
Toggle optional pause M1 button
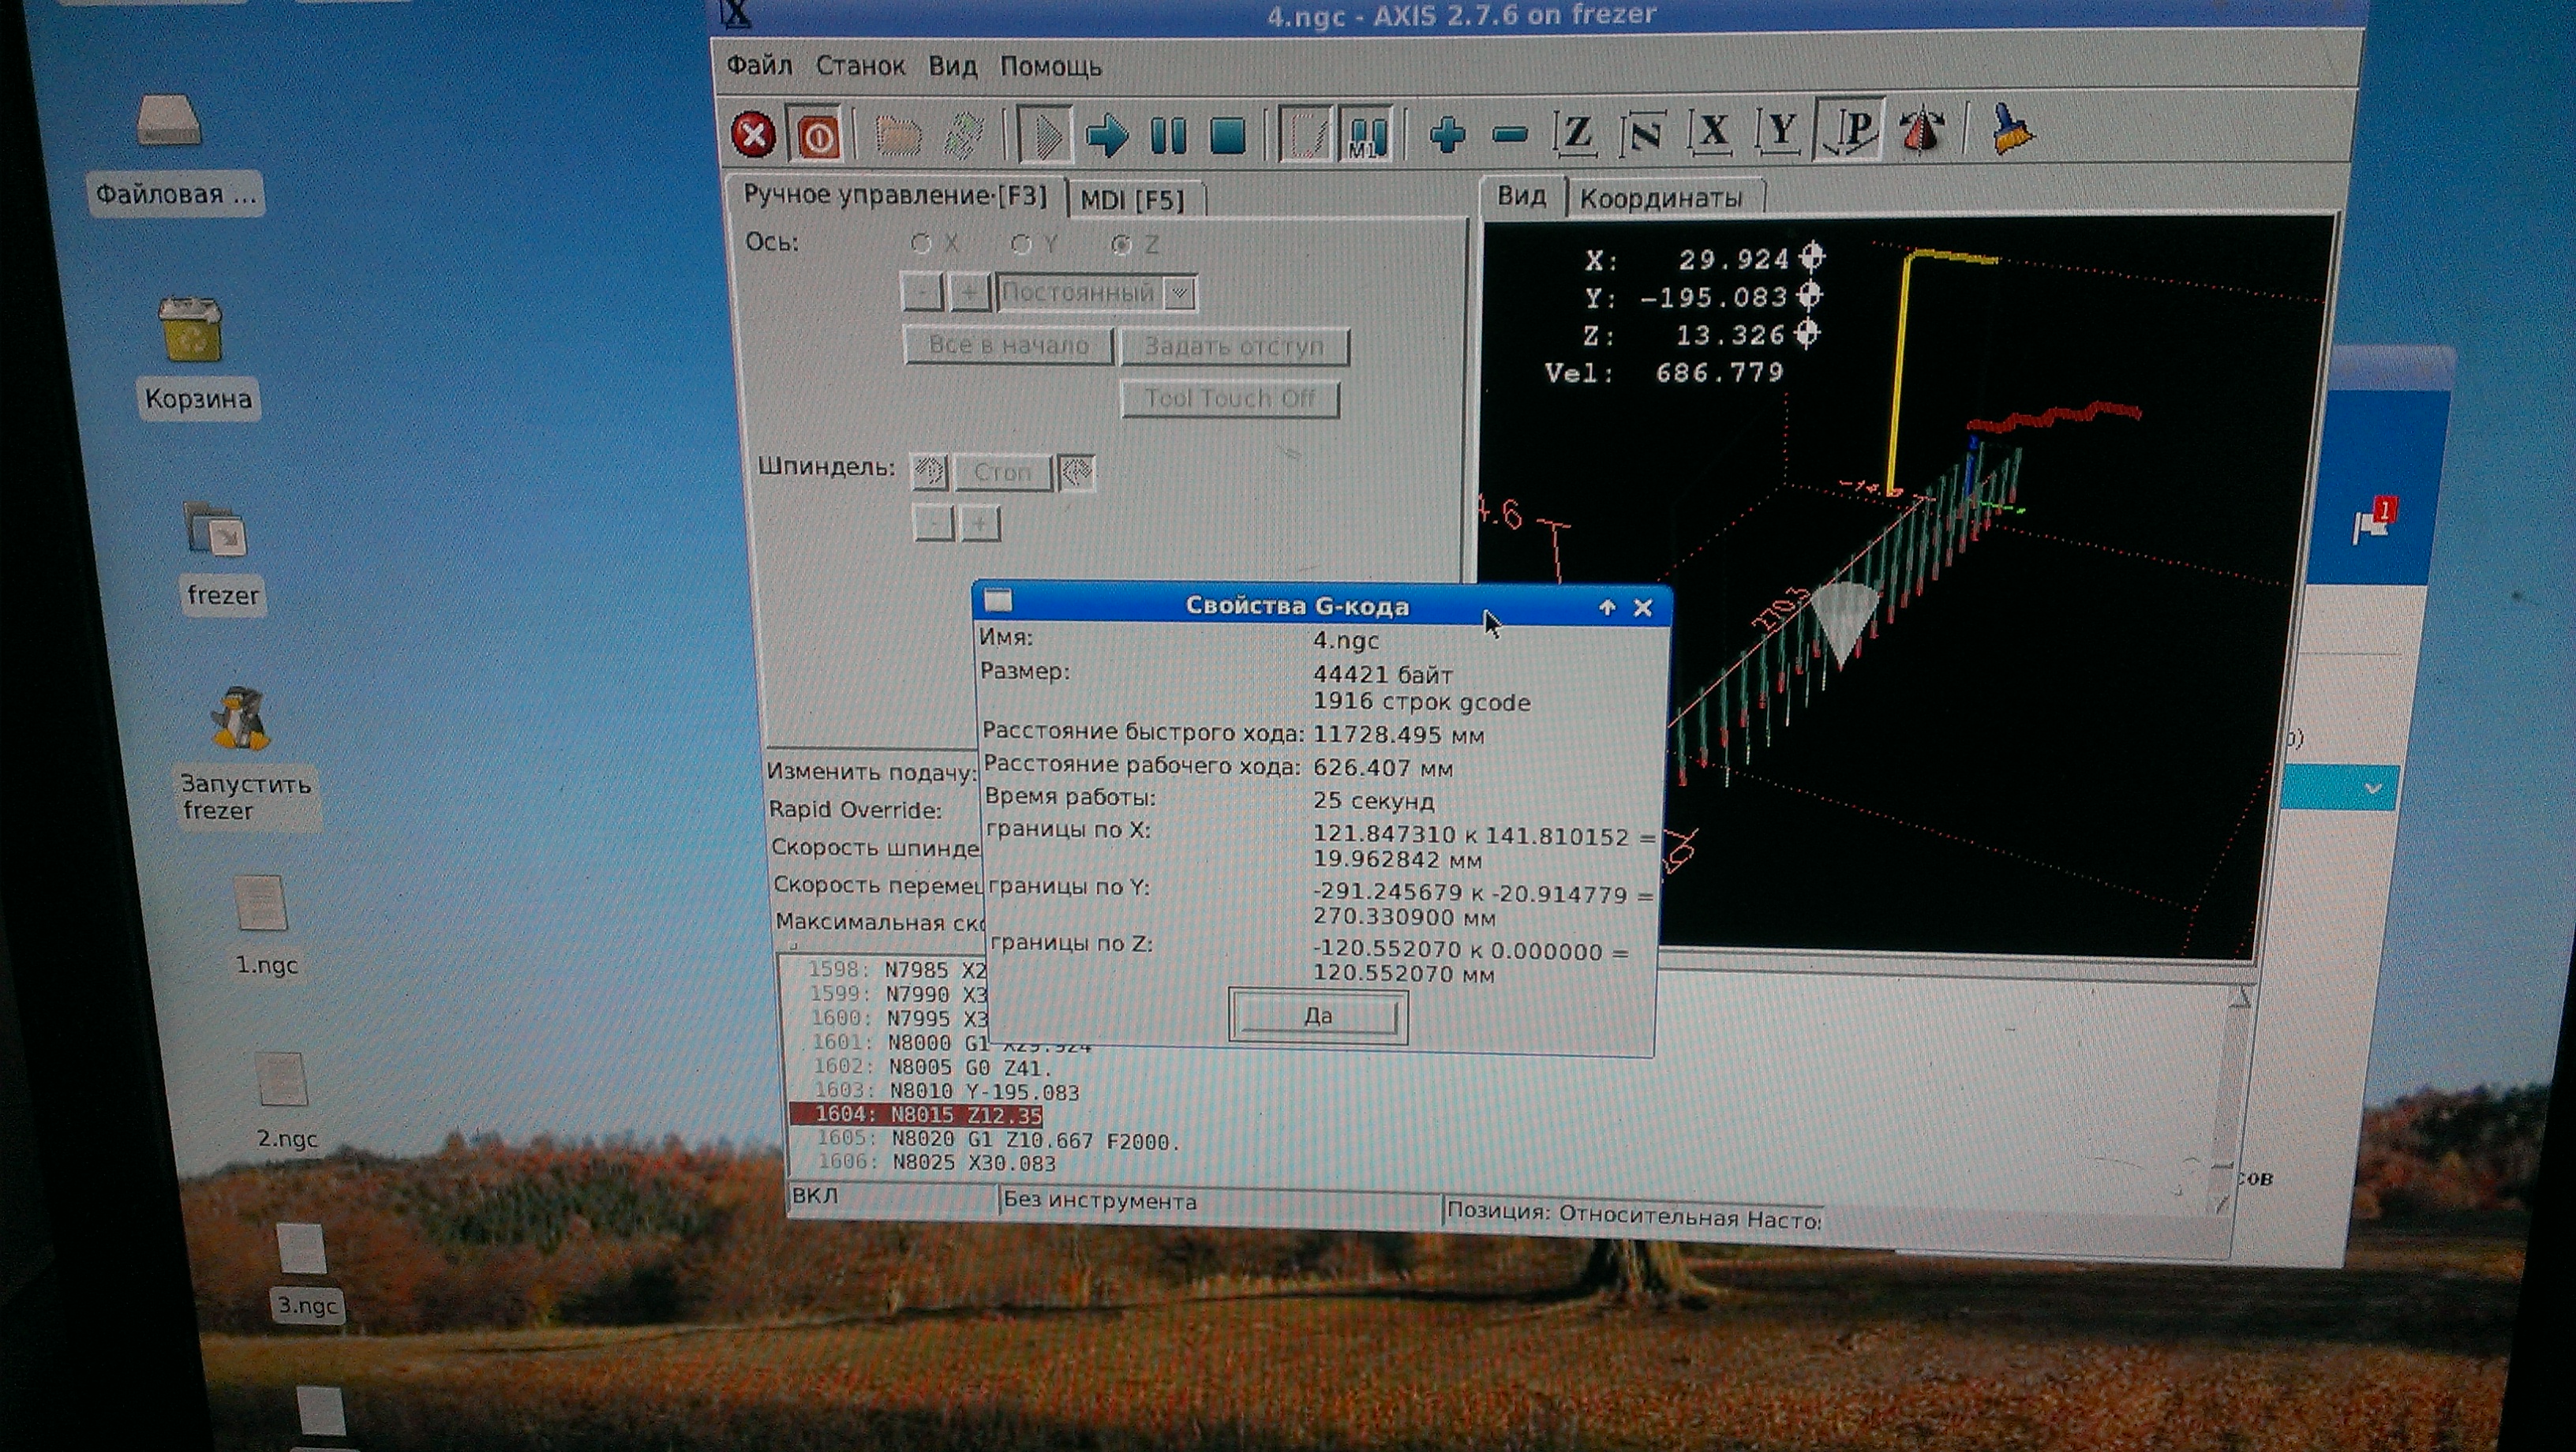tap(1367, 135)
